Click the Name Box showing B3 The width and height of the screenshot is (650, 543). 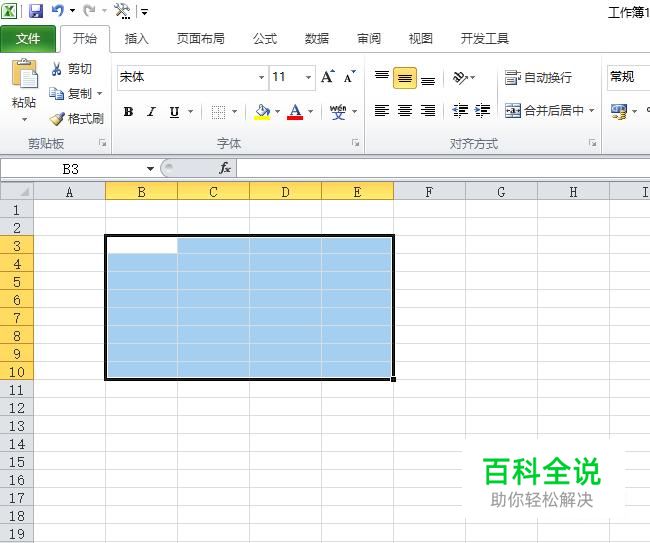[x=70, y=169]
